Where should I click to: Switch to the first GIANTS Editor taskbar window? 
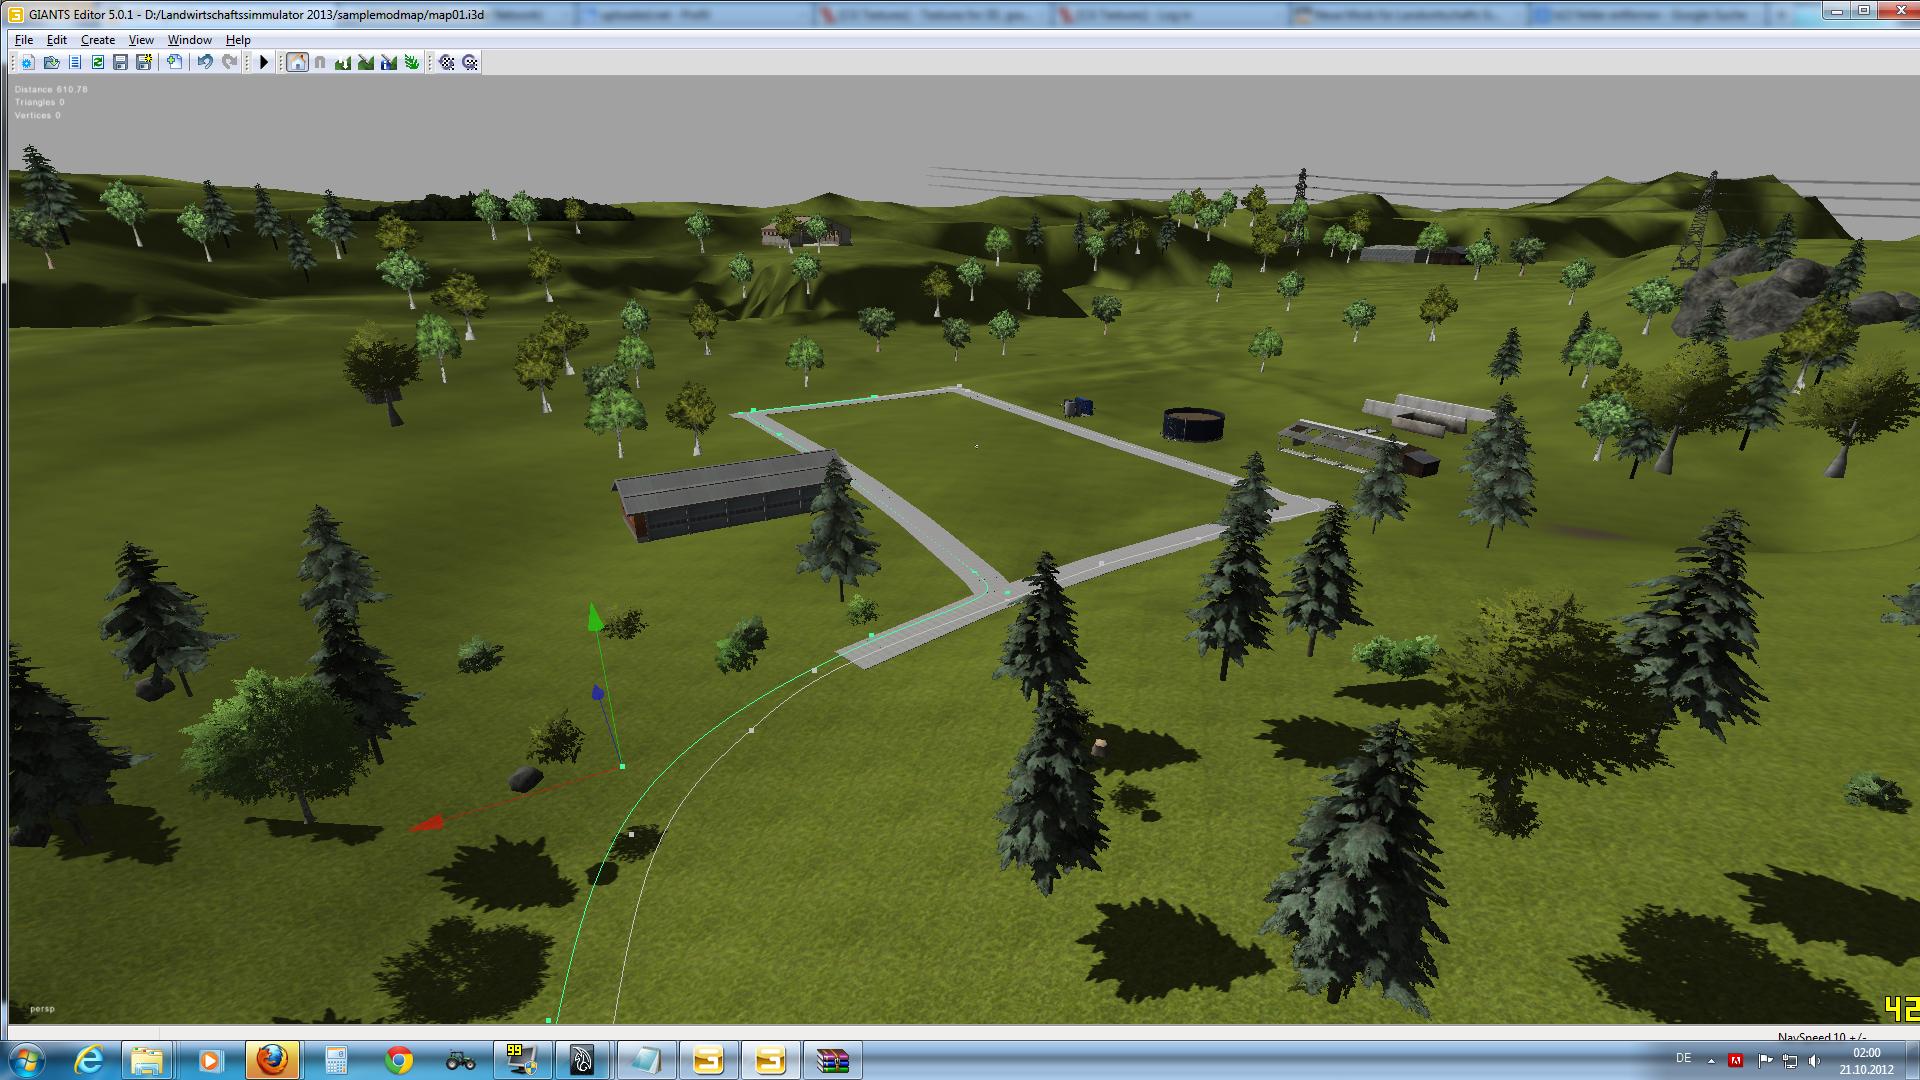coord(708,1060)
